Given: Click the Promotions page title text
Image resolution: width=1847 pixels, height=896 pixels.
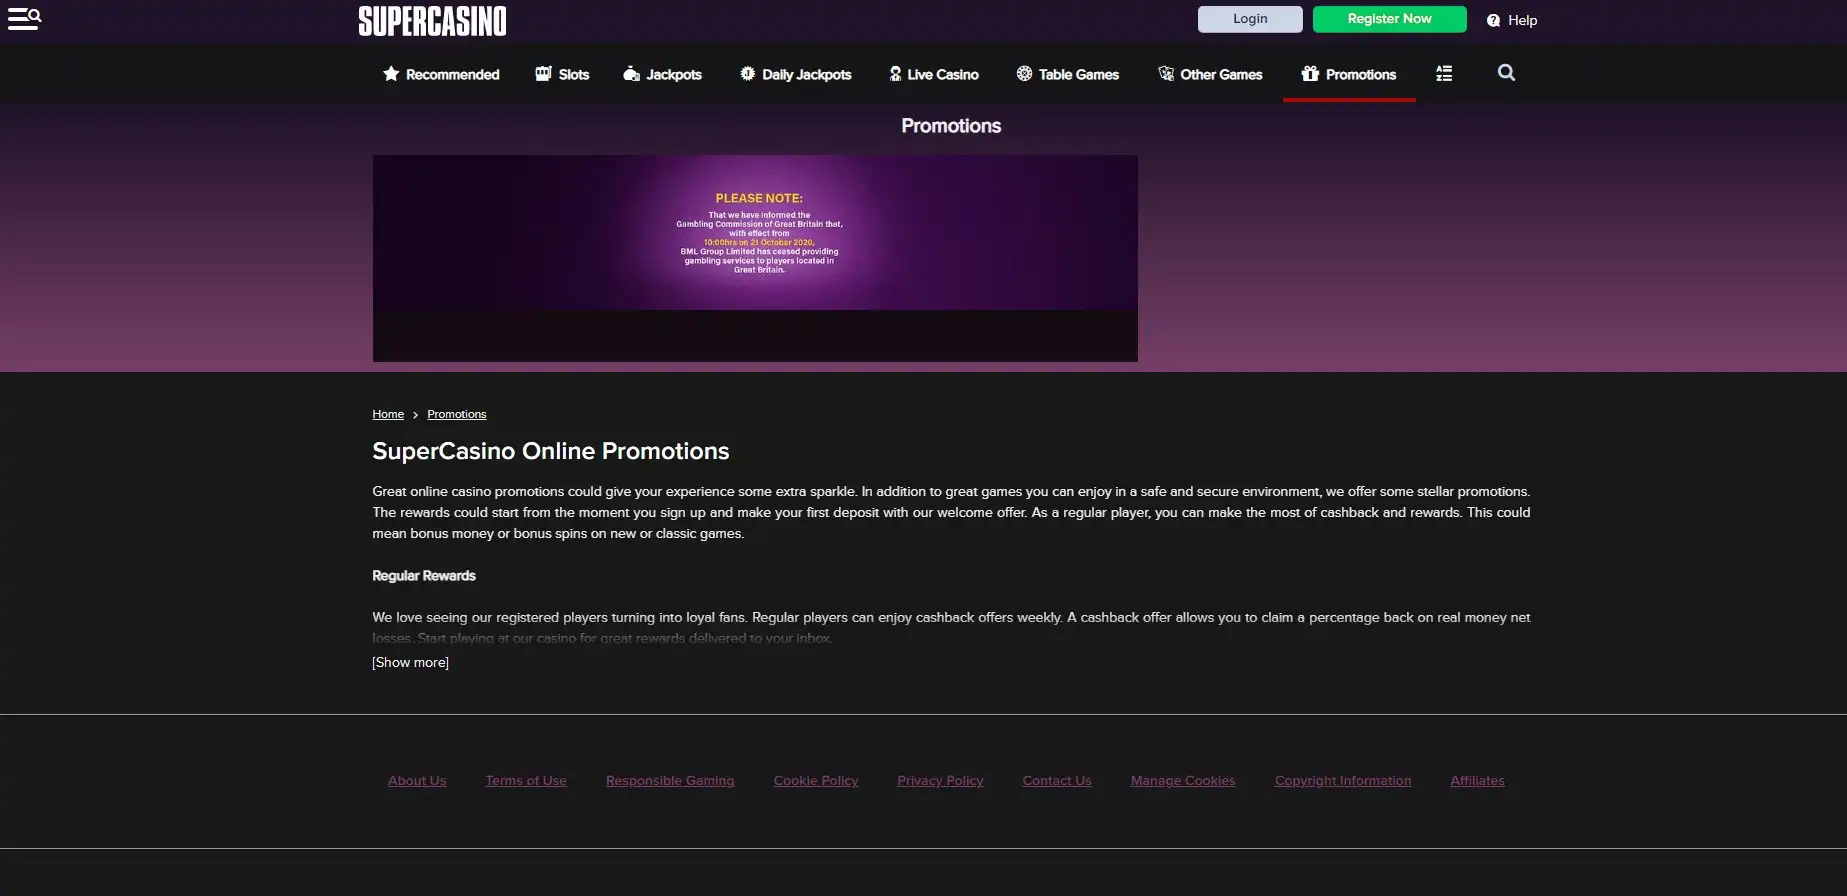Looking at the screenshot, I should (951, 126).
